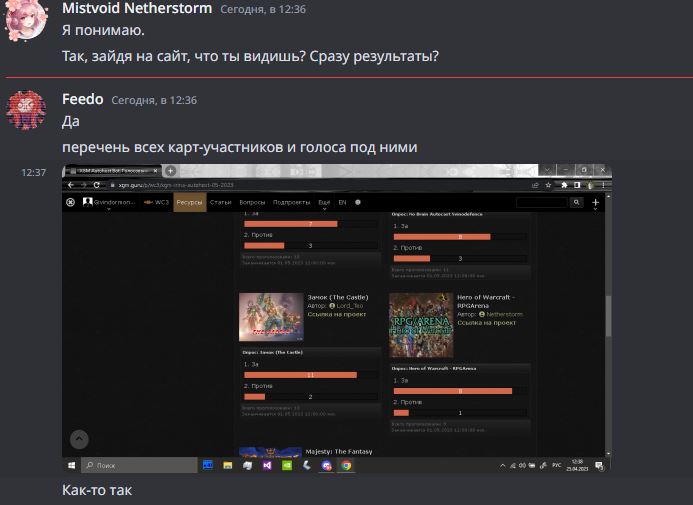Open Feedo's profile avatar

click(26, 110)
